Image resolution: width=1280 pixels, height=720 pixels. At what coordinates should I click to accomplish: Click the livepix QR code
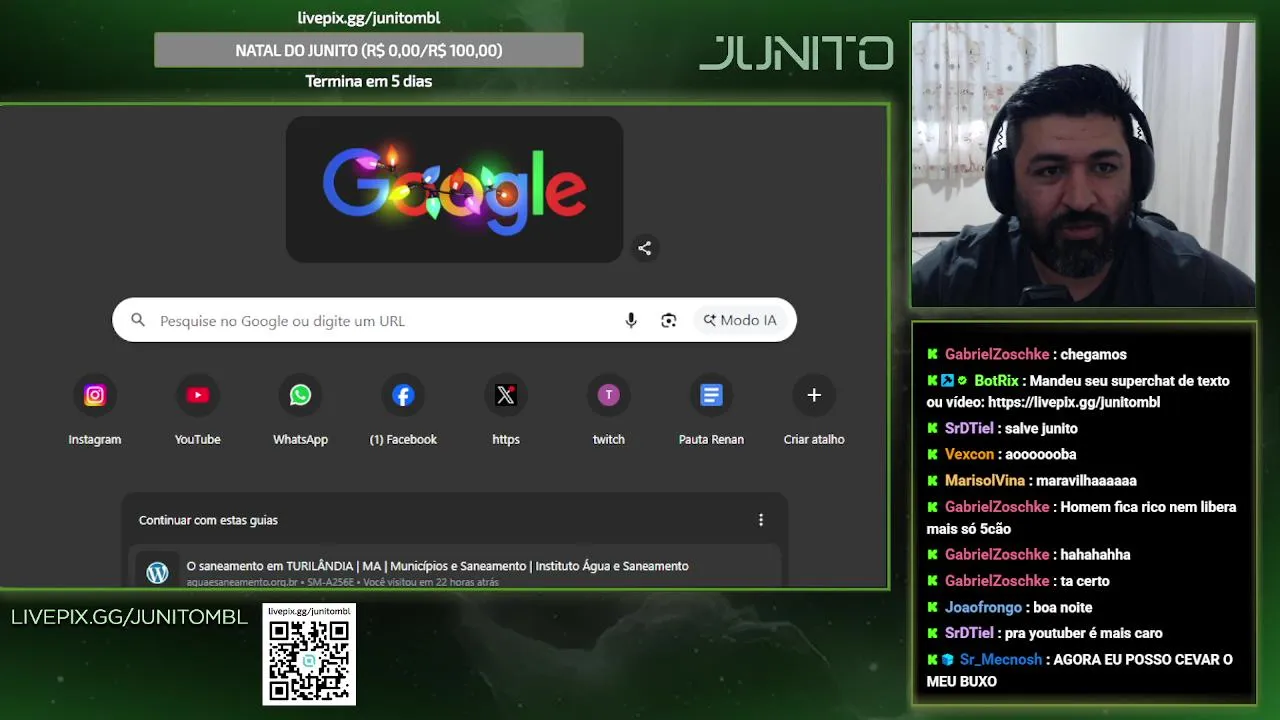tap(309, 659)
